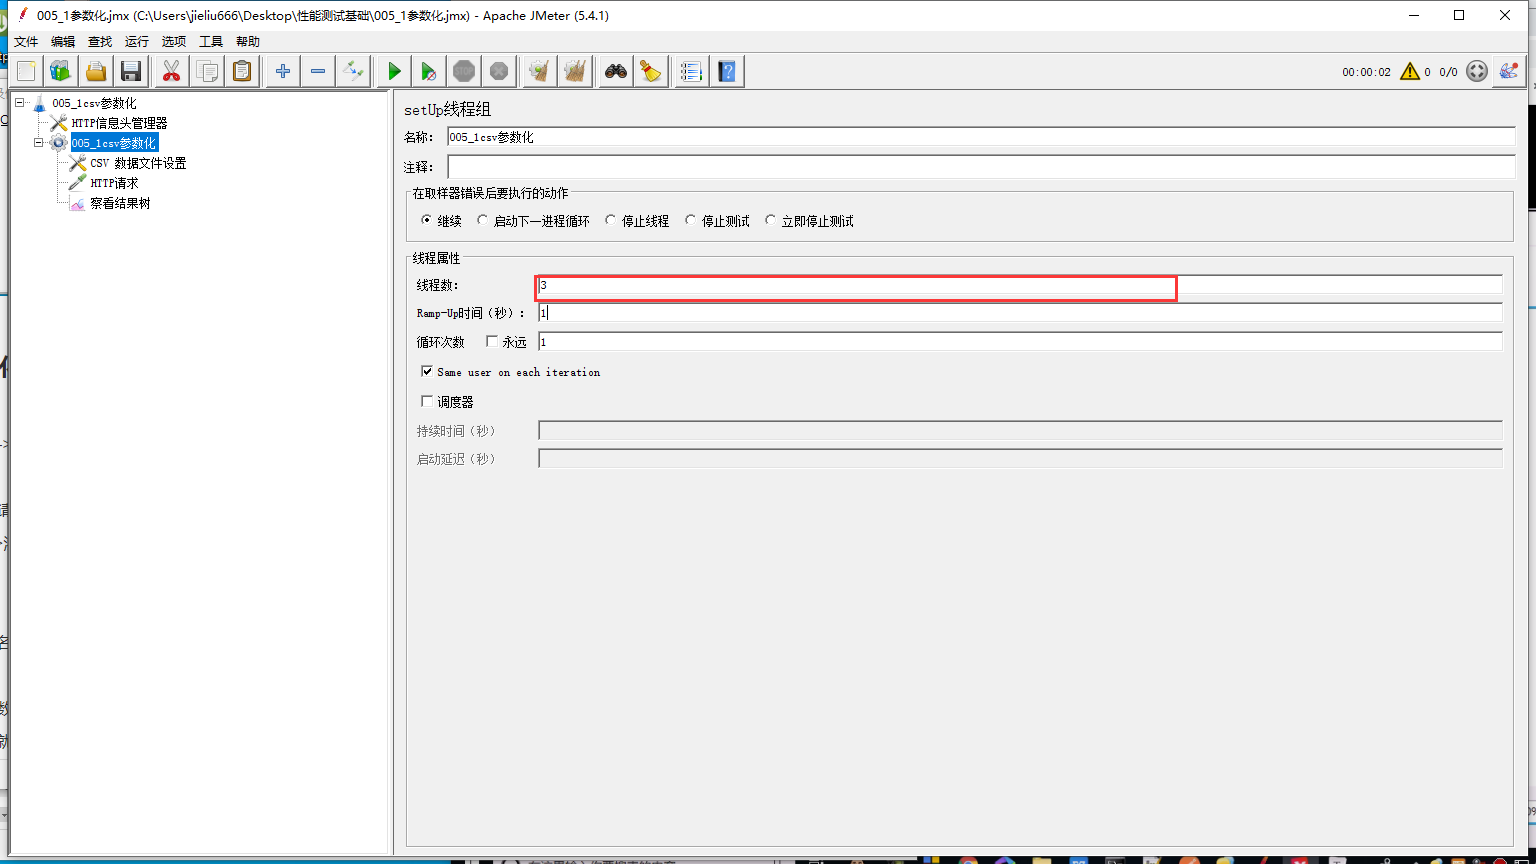Viewport: 1536px width, 864px height.
Task: Open the 查找 menu
Action: [100, 41]
